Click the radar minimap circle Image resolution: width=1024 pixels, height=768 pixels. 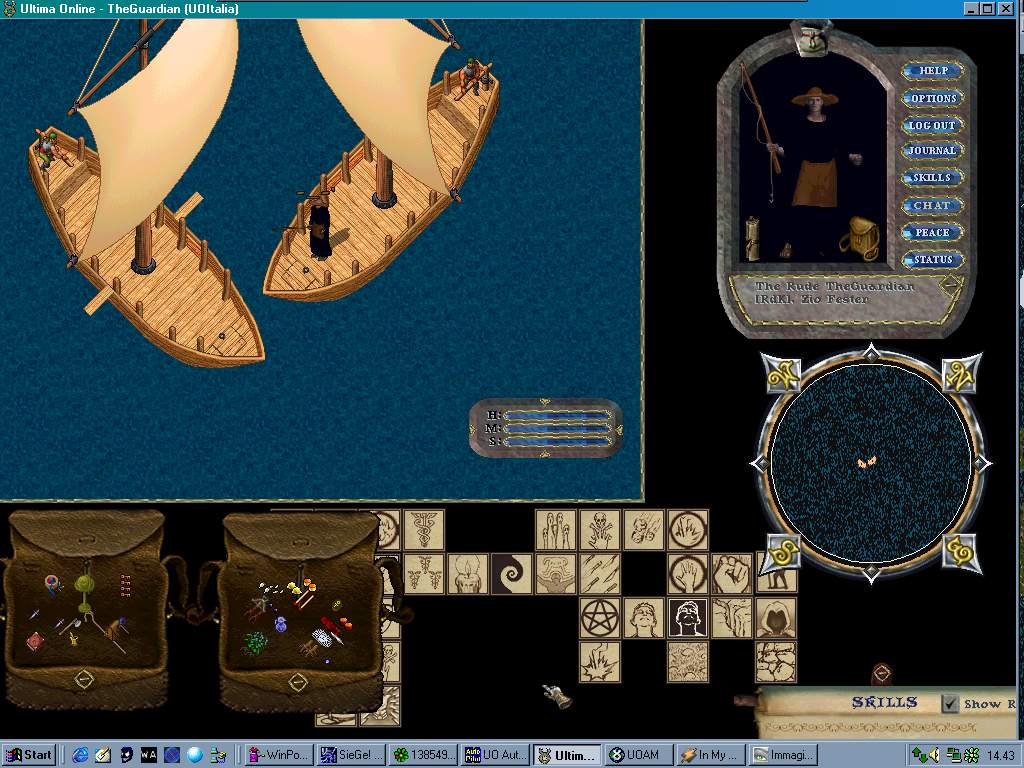(871, 462)
